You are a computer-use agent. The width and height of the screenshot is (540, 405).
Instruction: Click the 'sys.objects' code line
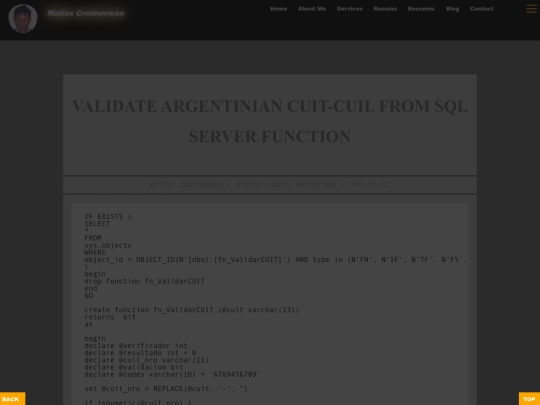point(108,246)
